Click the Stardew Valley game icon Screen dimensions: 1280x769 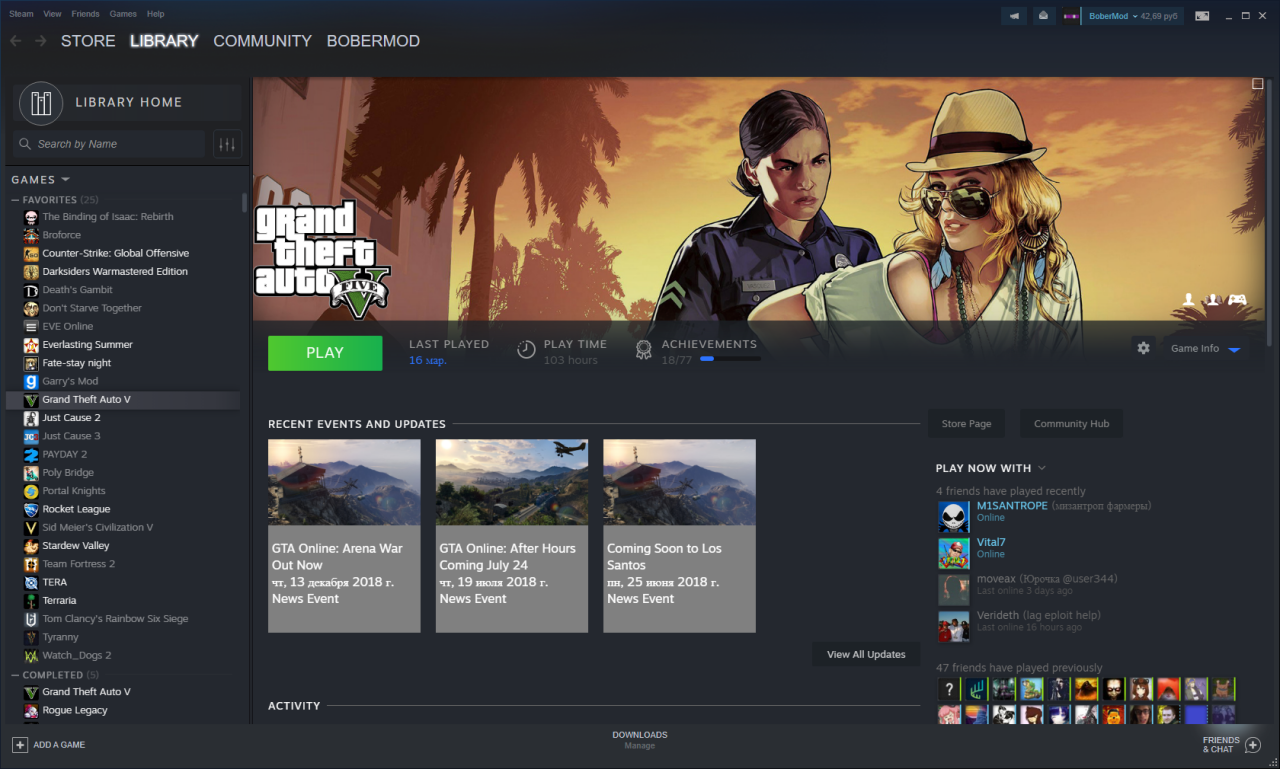tap(32, 546)
